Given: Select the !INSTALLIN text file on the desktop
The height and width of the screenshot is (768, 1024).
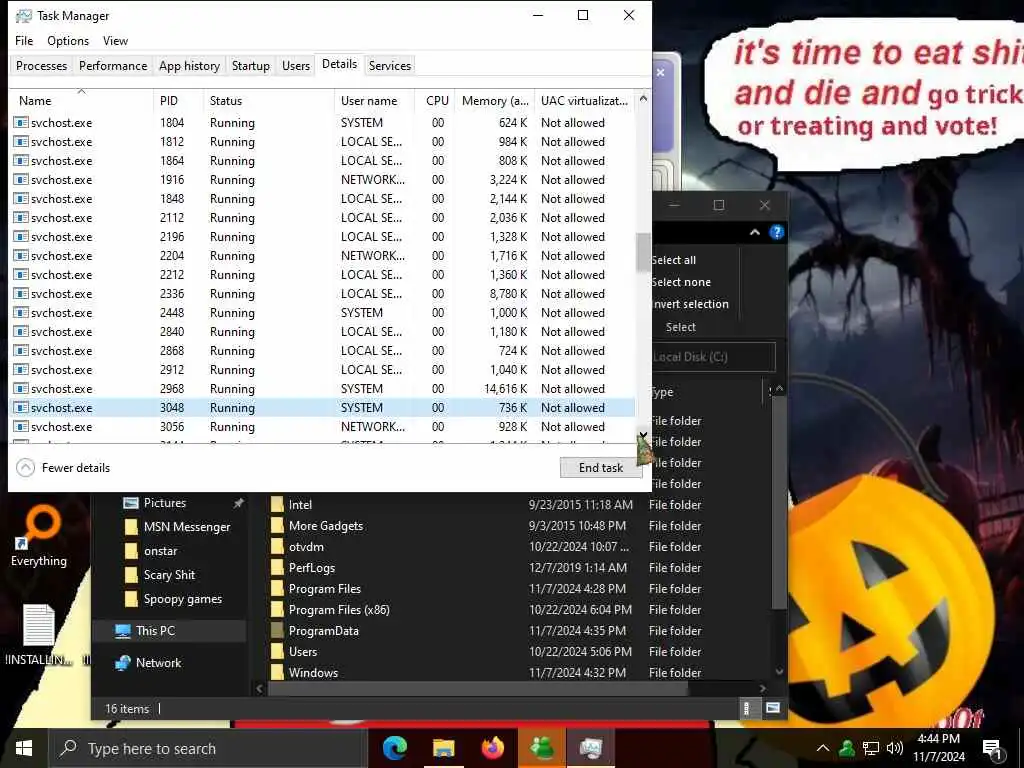Looking at the screenshot, I should click(x=39, y=635).
